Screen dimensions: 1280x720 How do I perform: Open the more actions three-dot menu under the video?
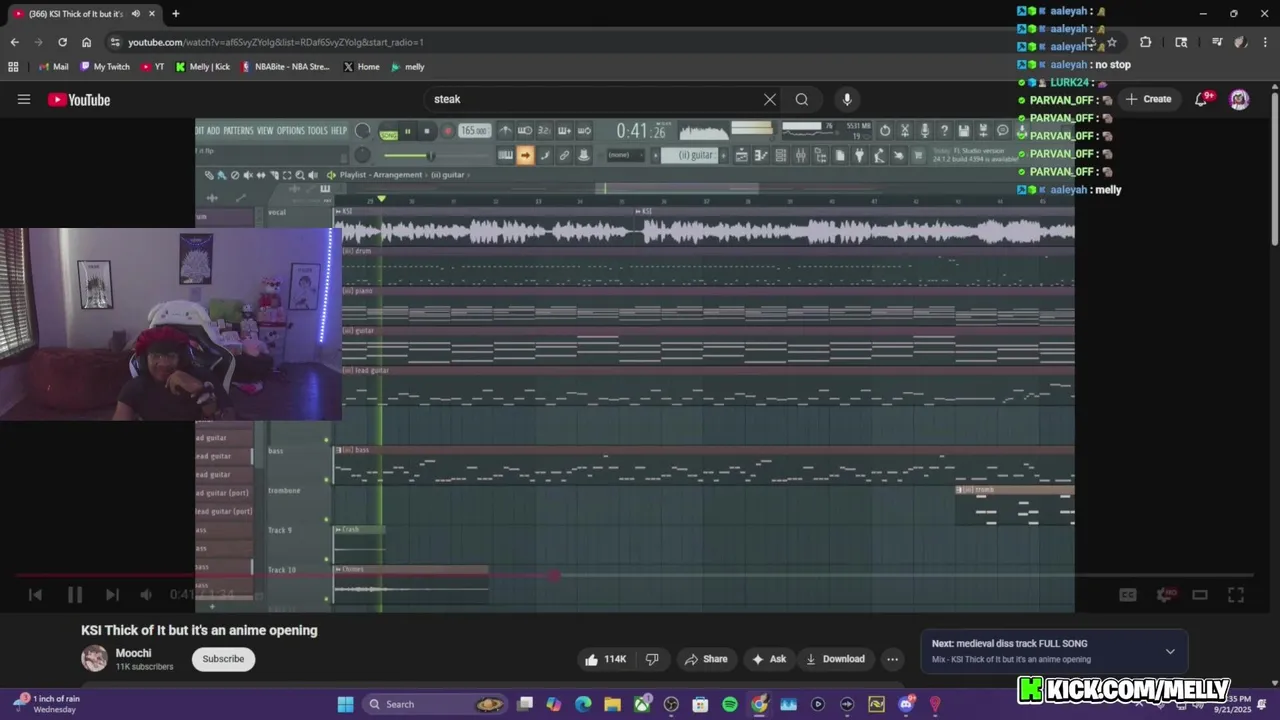tap(892, 659)
